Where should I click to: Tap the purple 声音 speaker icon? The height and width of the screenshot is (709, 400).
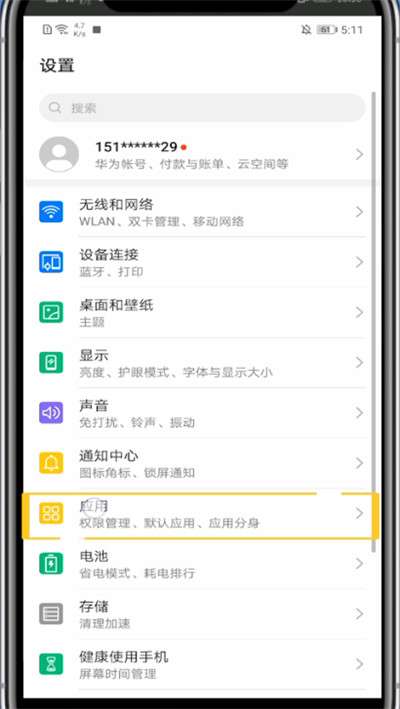51,412
